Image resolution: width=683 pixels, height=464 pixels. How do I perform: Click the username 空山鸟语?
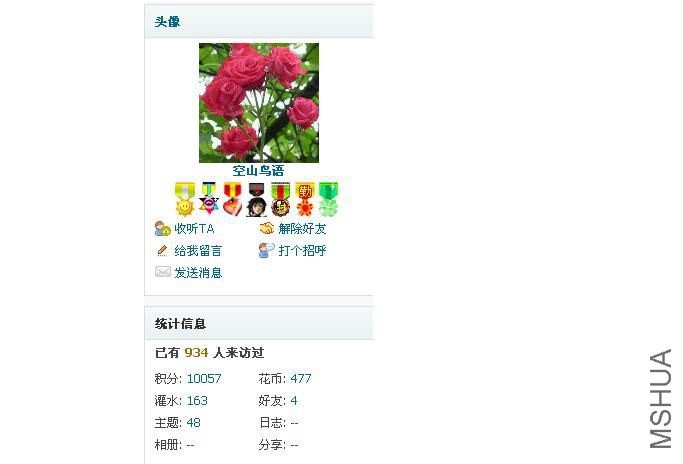(258, 170)
